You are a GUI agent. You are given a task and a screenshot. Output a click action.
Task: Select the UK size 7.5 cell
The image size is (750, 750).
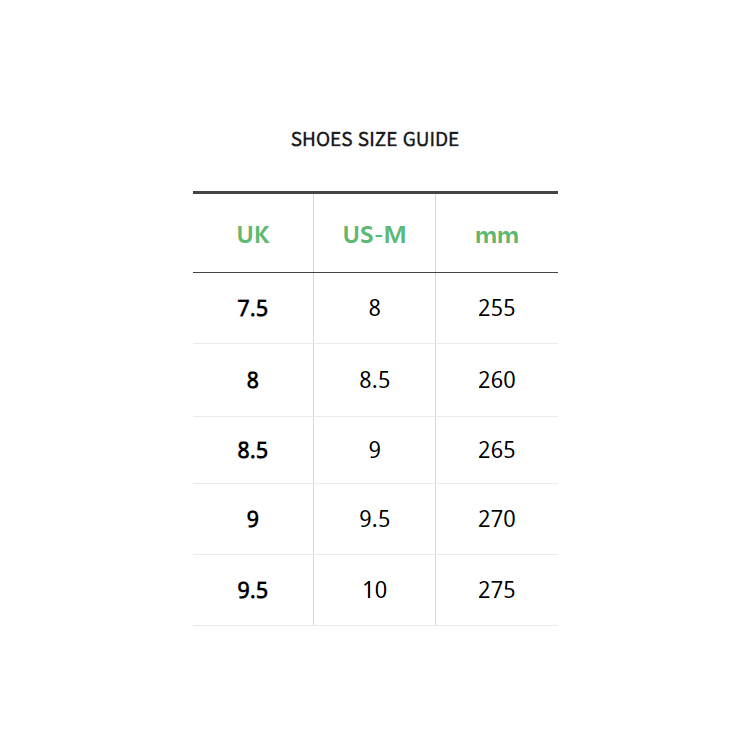click(x=253, y=309)
